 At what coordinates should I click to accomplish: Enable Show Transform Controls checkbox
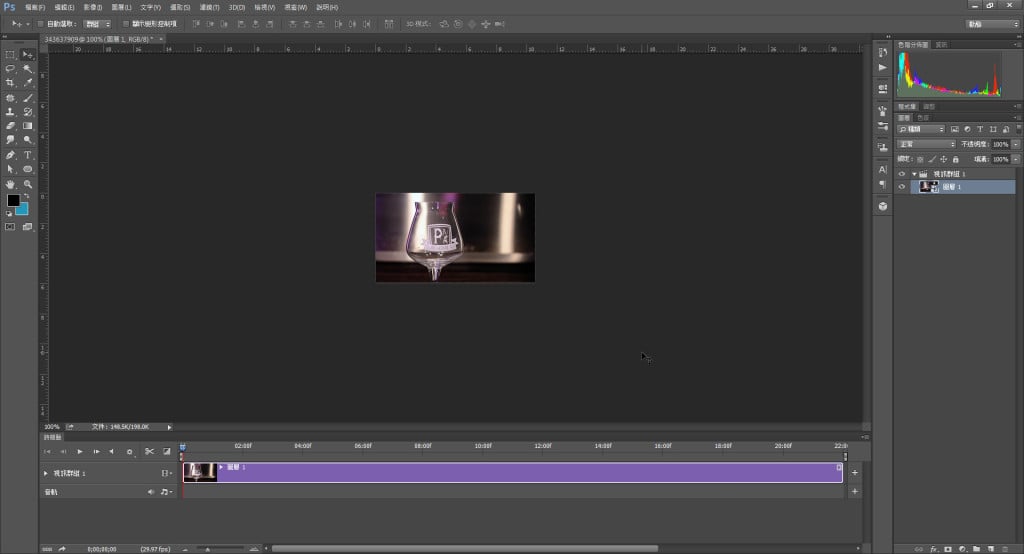126,24
